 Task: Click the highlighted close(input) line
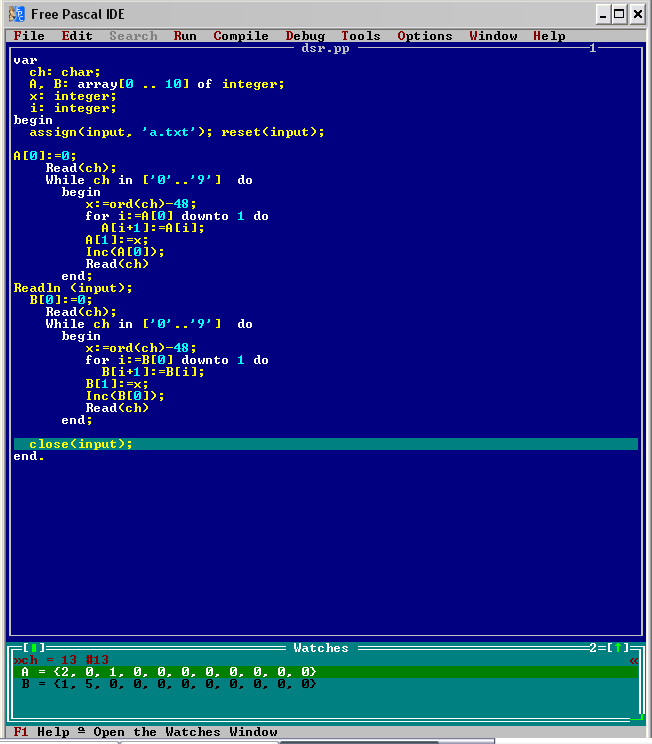pos(80,444)
